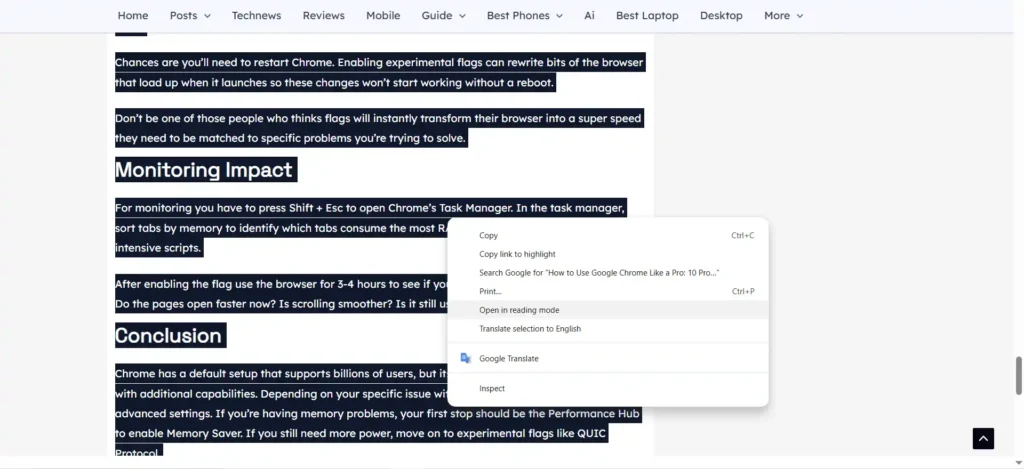Expand the More navigation dropdown
The width and height of the screenshot is (1024, 469).
[x=783, y=16]
